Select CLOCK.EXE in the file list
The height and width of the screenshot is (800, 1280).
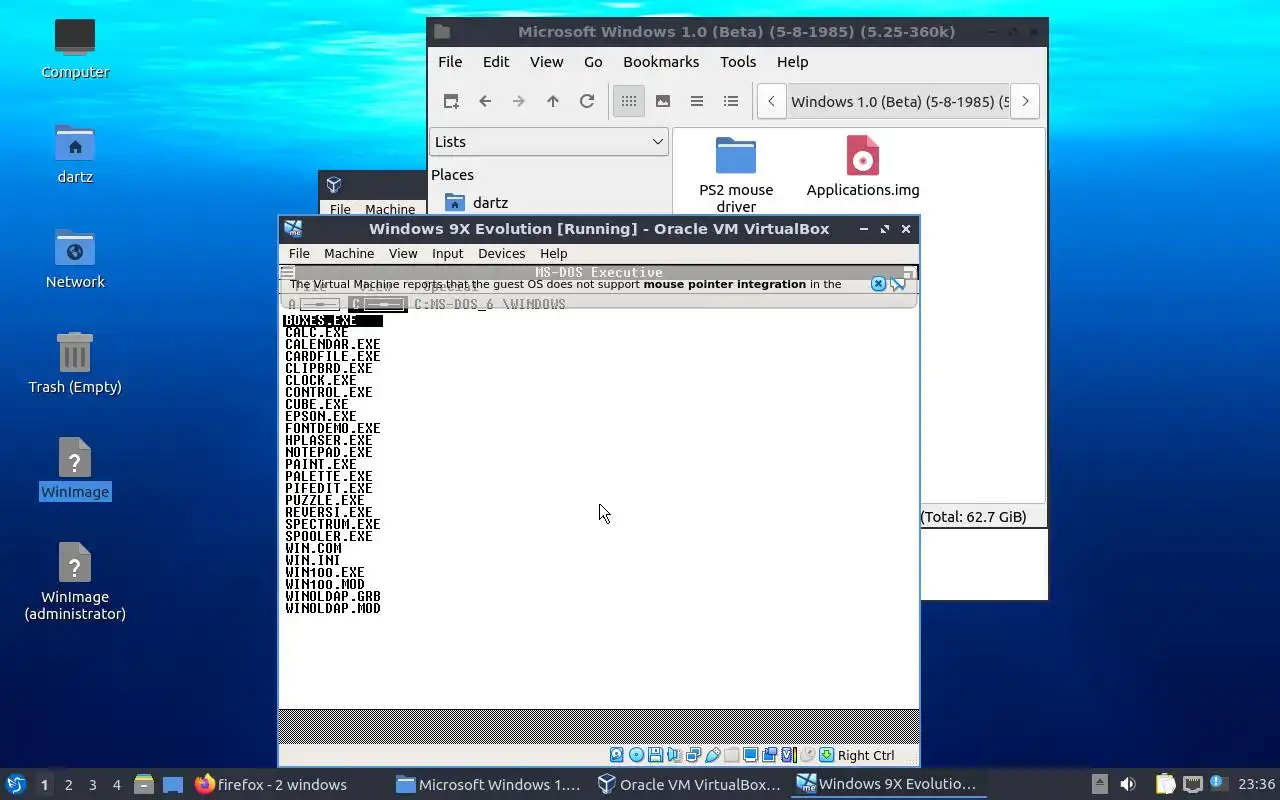pos(321,380)
